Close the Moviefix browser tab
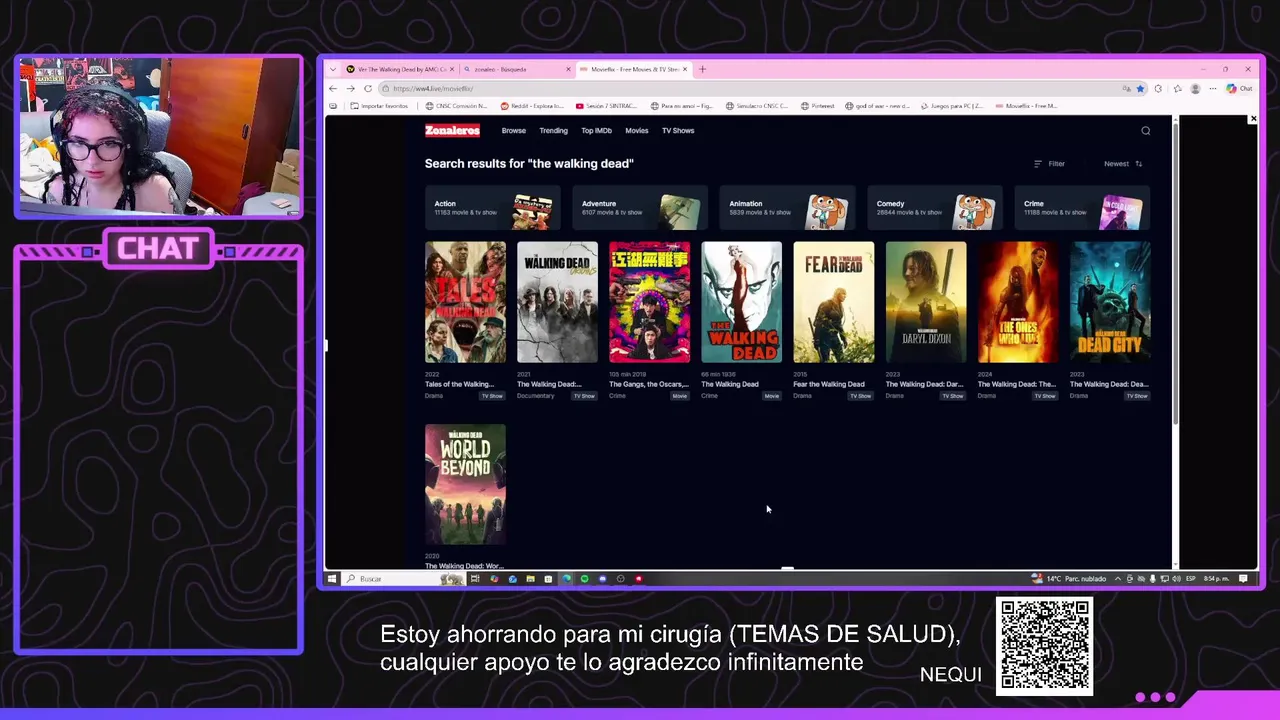1280x720 pixels. pyautogui.click(x=685, y=69)
